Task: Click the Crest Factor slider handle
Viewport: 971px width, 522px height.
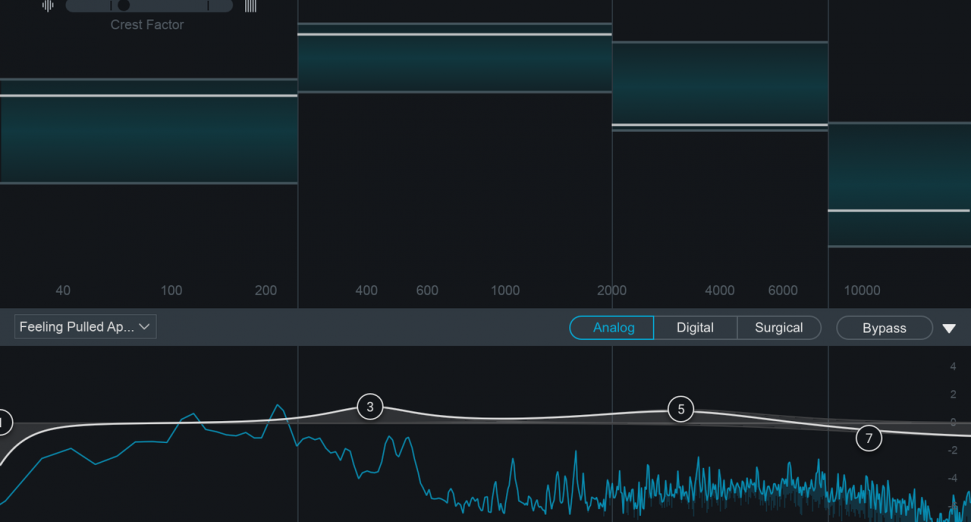Action: point(124,5)
